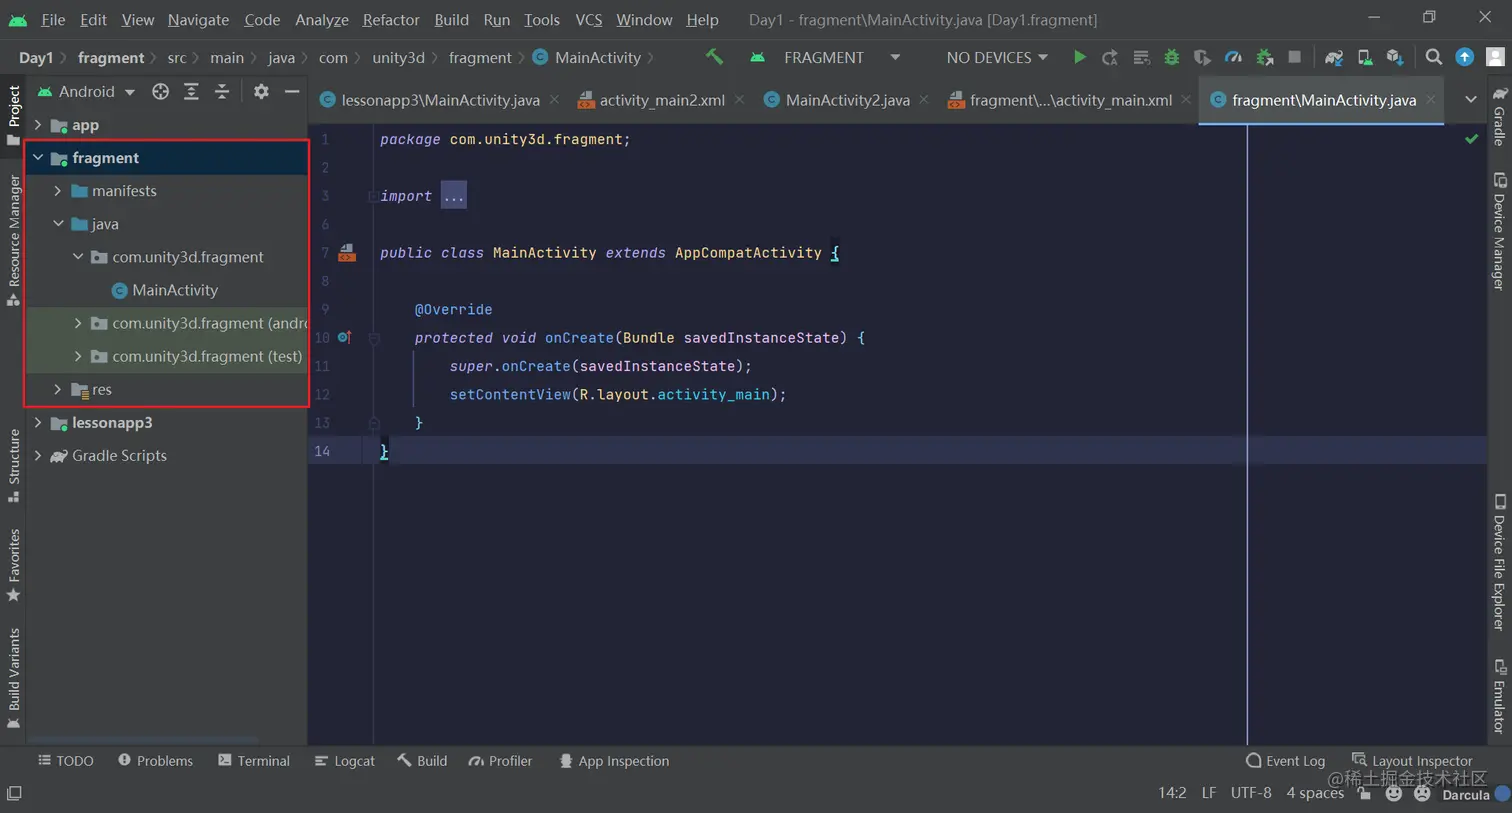Open the Event Log

[x=1286, y=761]
